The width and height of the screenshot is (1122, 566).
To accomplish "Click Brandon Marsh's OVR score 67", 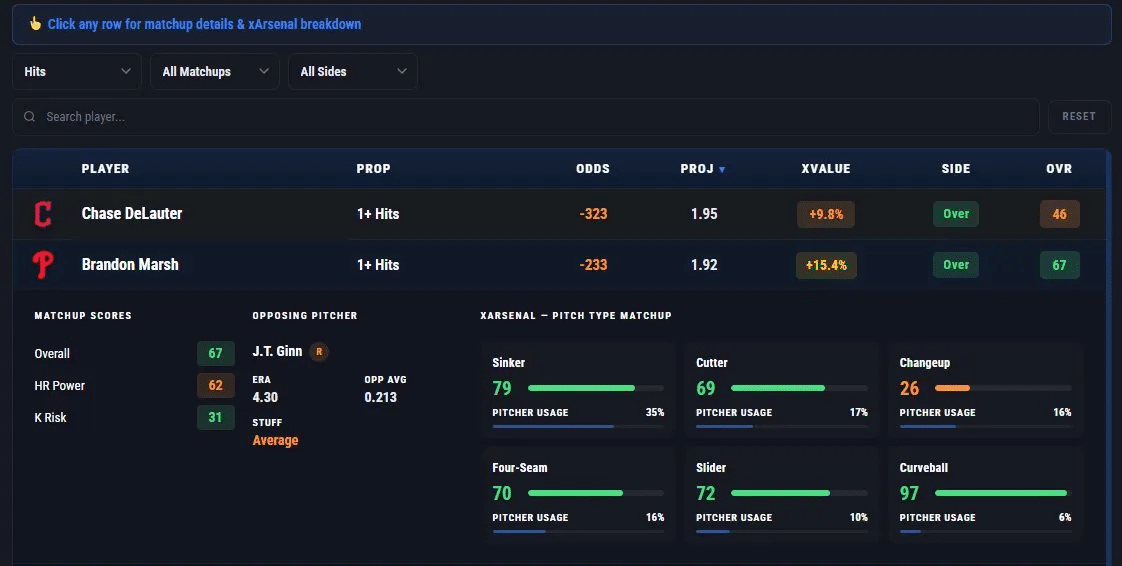I will coord(1060,265).
